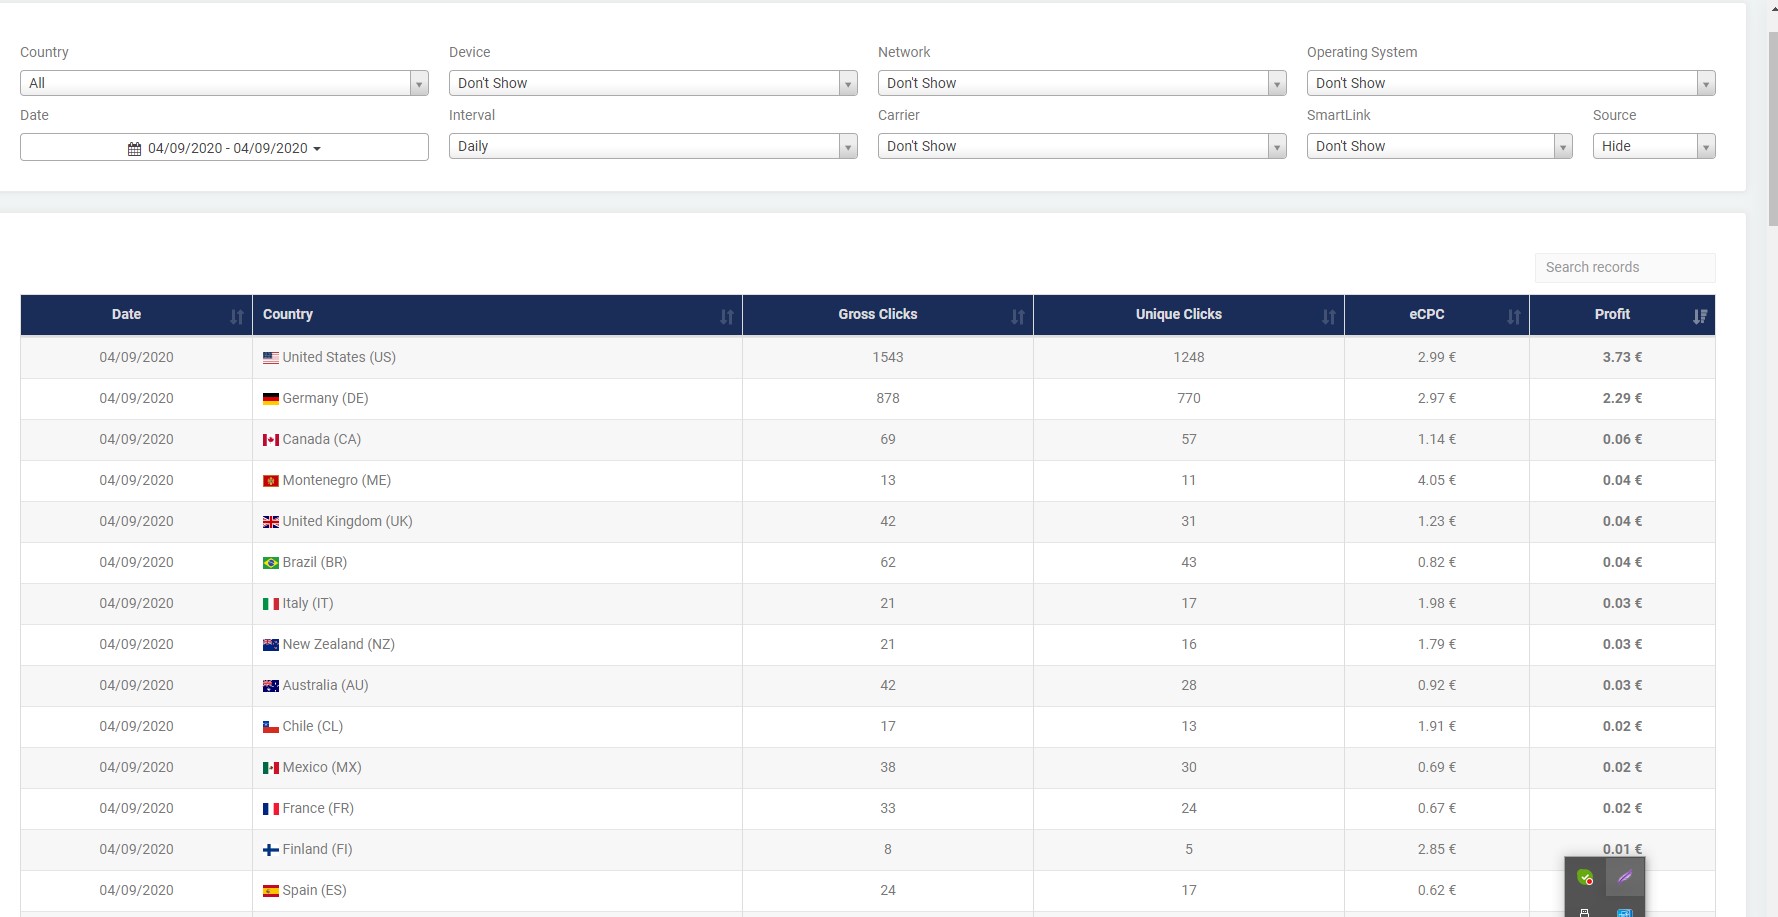Open the date range picker
Viewport: 1778px width, 917px height.
point(224,147)
